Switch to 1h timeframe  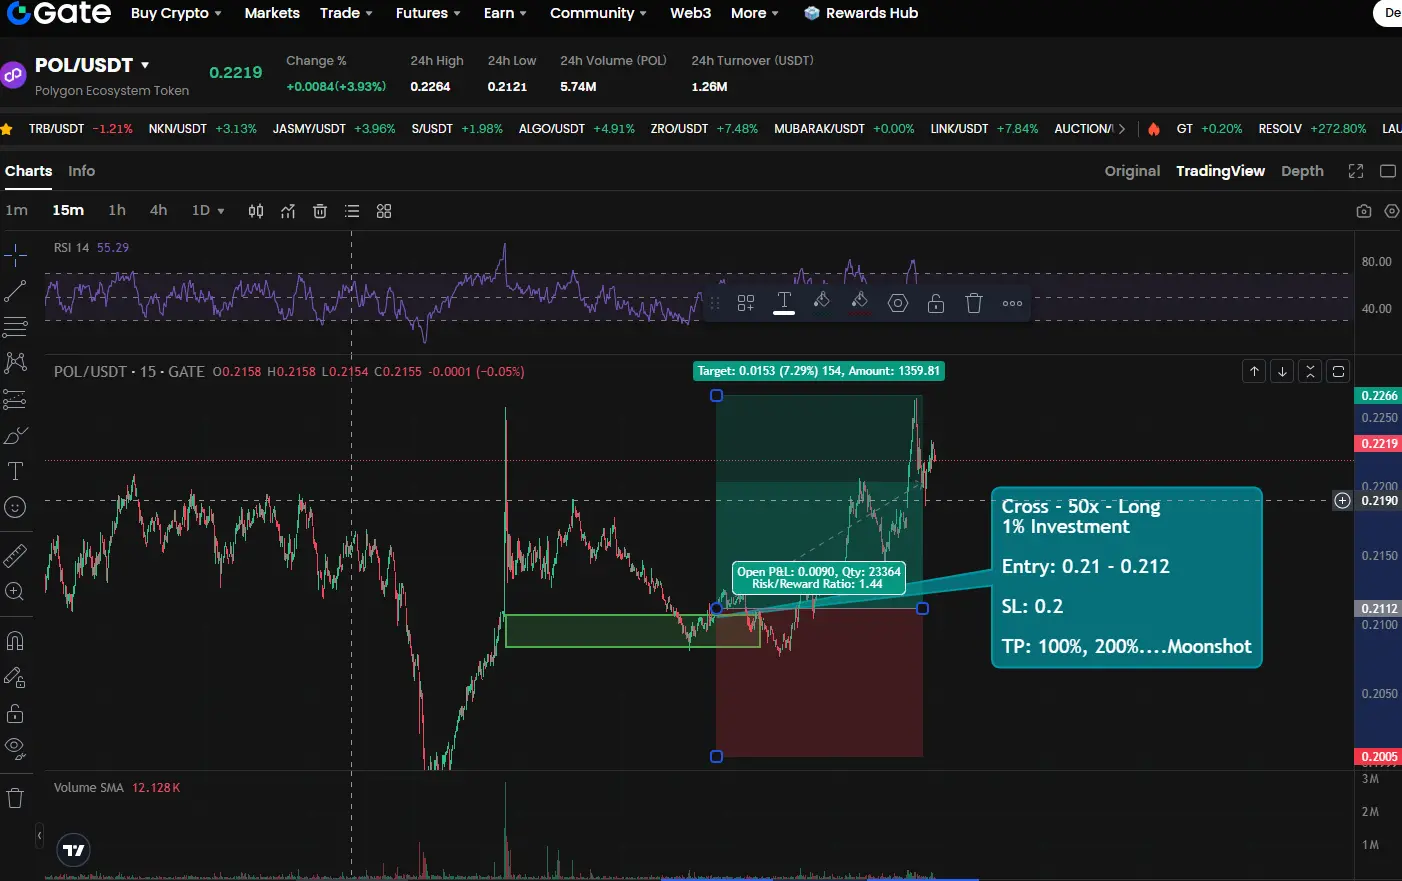click(117, 210)
